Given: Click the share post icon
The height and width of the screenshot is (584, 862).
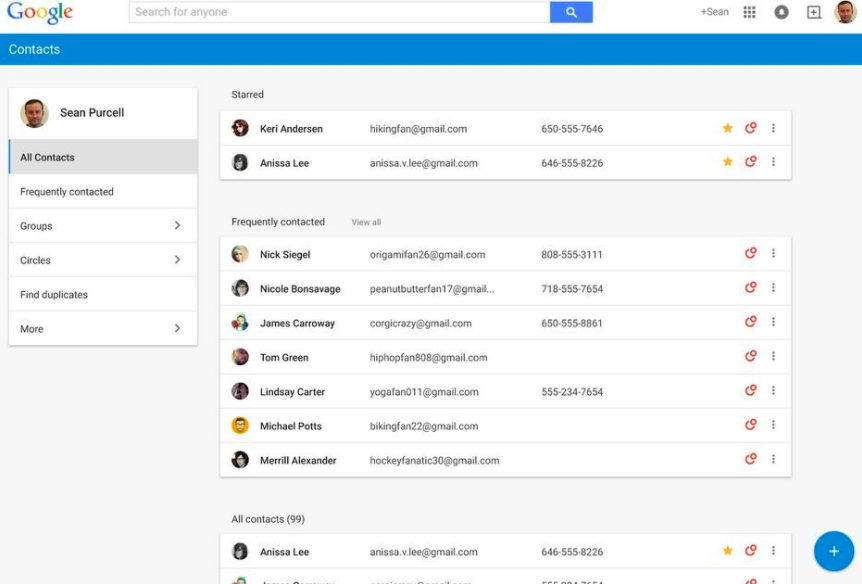Looking at the screenshot, I should point(814,11).
